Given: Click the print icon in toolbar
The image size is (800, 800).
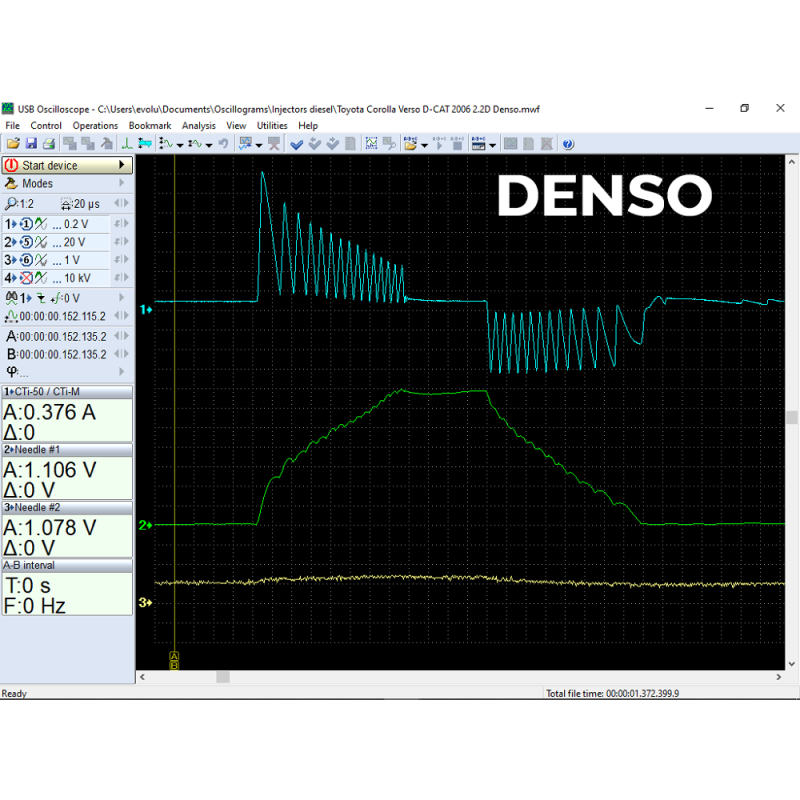Looking at the screenshot, I should click(48, 144).
